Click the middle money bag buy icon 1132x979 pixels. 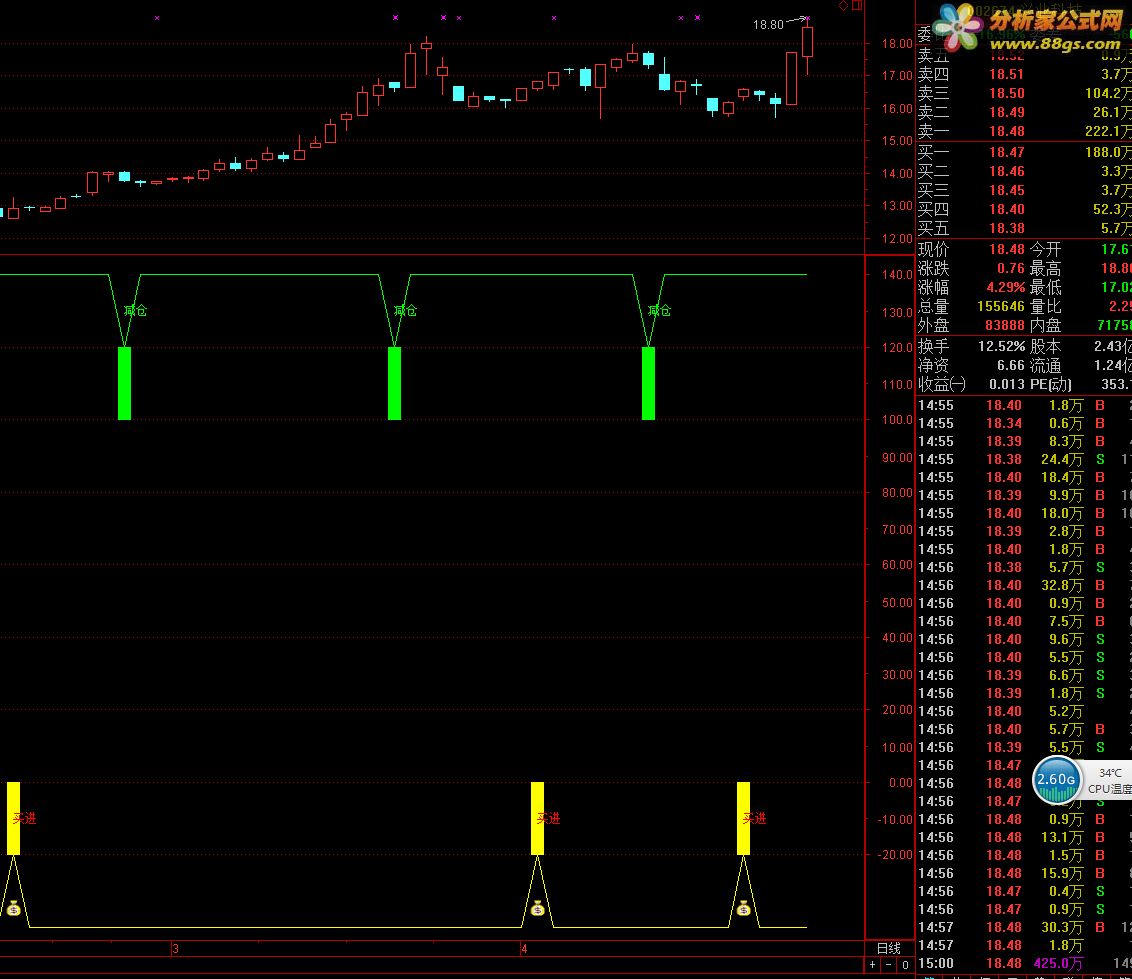tap(537, 908)
